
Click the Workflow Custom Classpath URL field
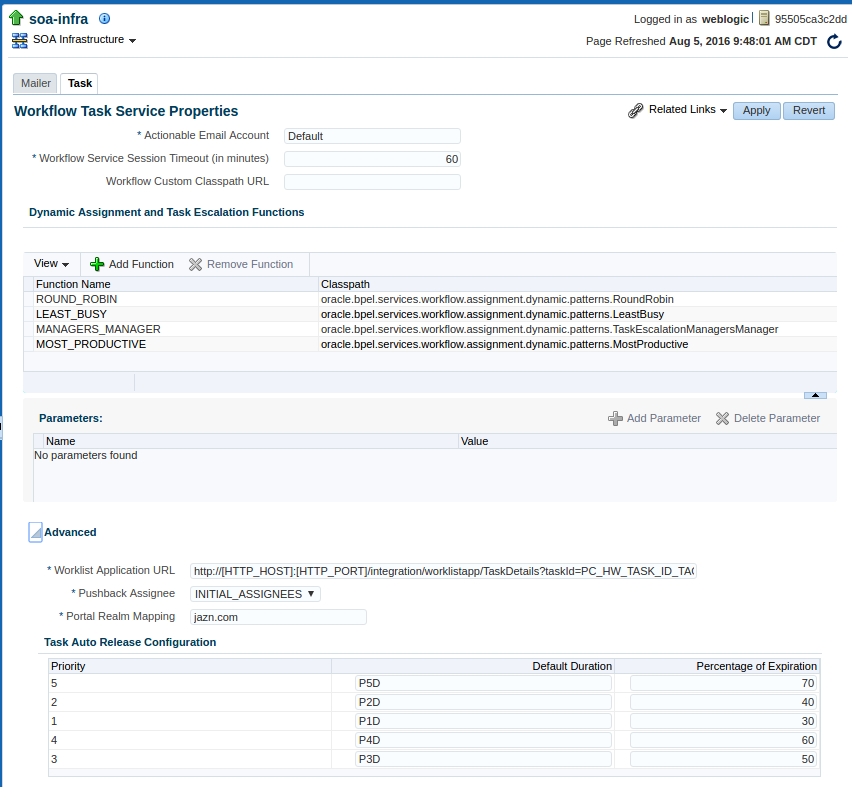pos(372,182)
